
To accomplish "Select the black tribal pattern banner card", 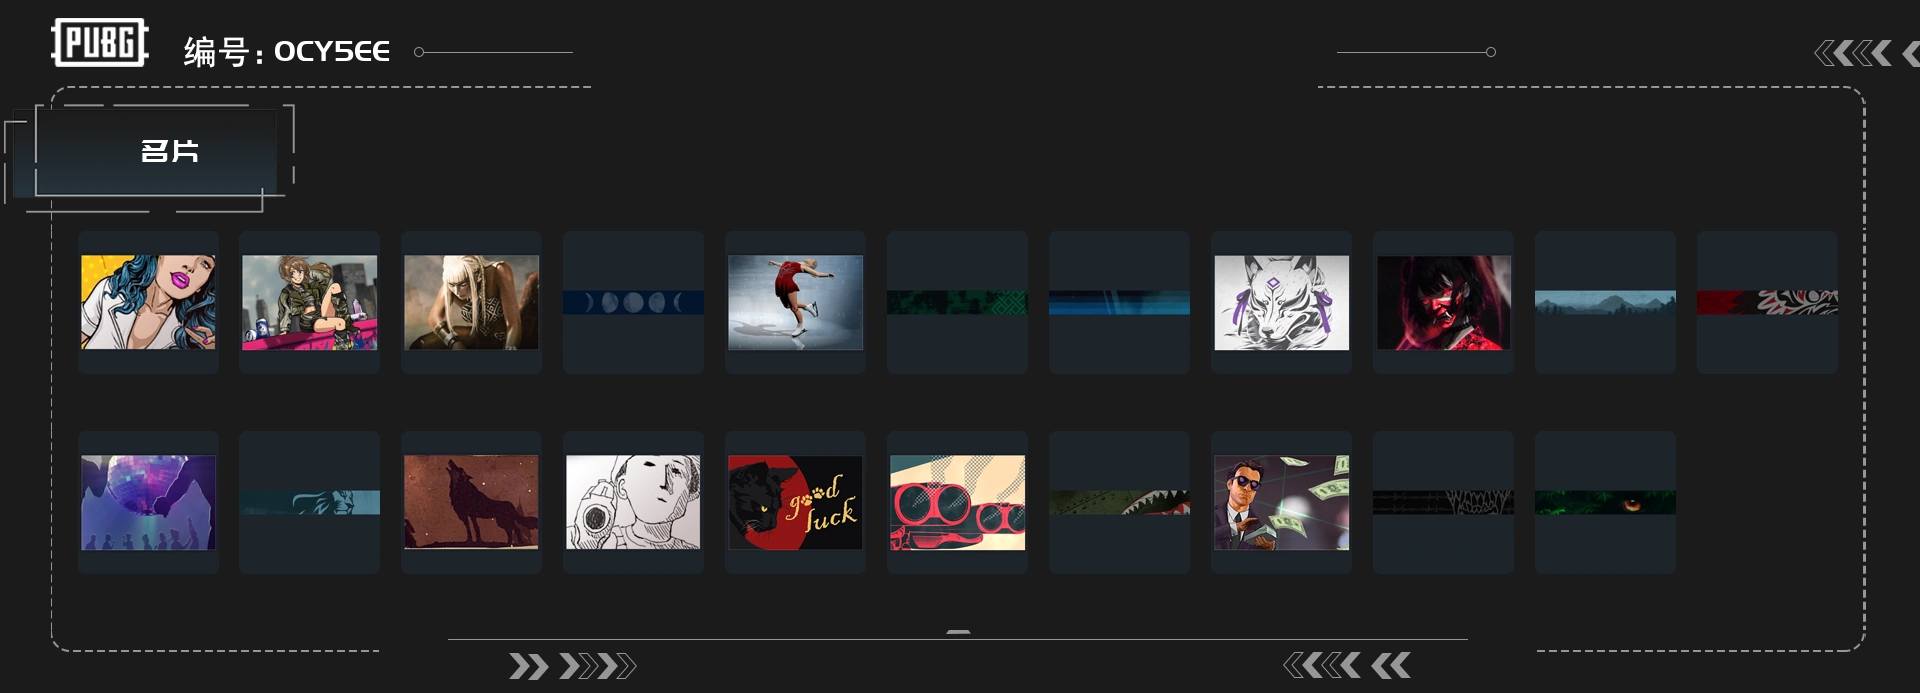I will pyautogui.click(x=1444, y=502).
